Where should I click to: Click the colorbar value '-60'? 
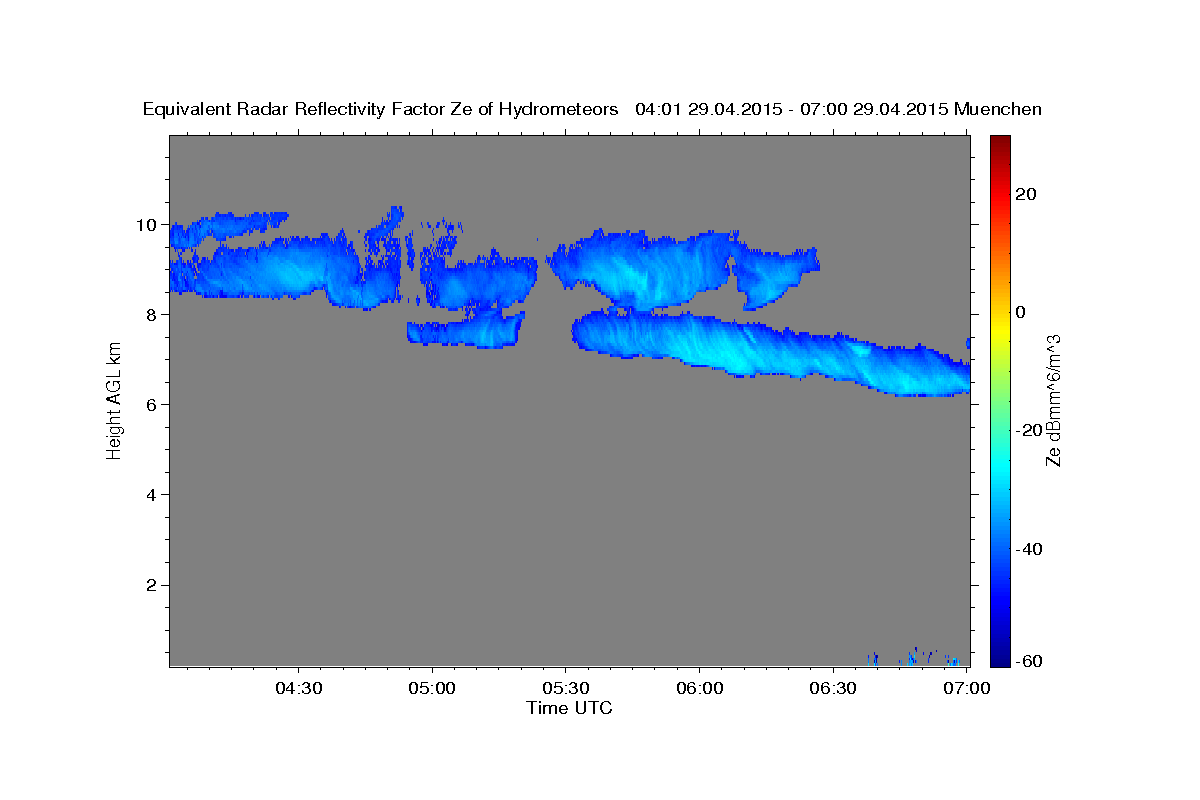(1027, 661)
